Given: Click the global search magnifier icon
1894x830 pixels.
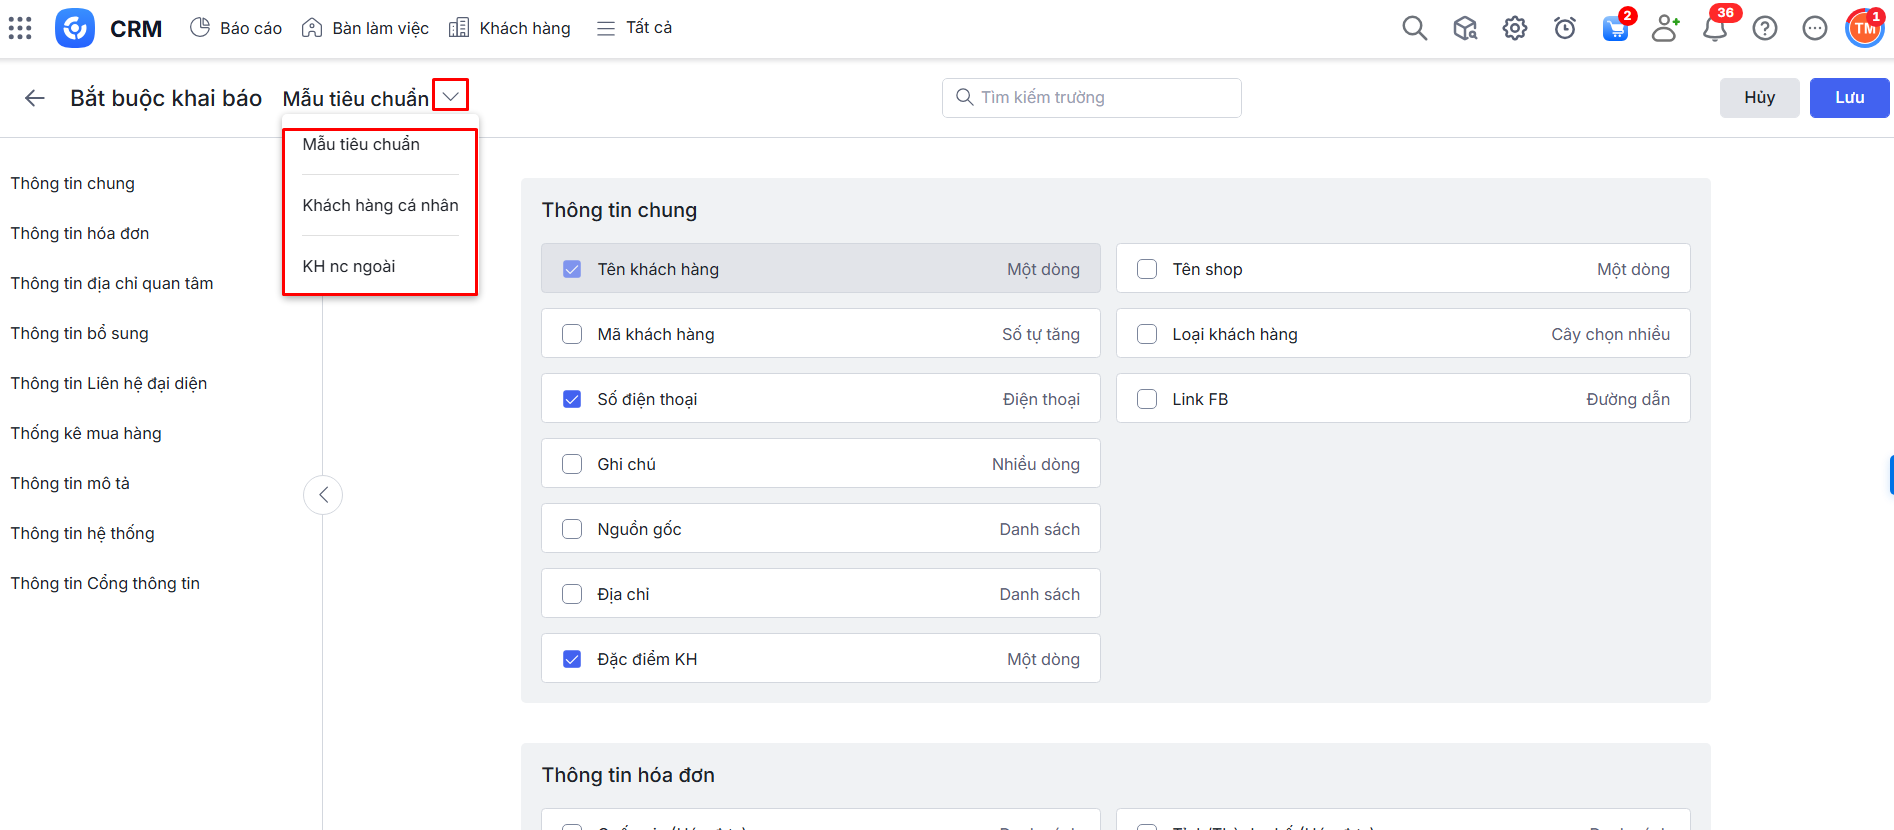Looking at the screenshot, I should (x=1414, y=28).
